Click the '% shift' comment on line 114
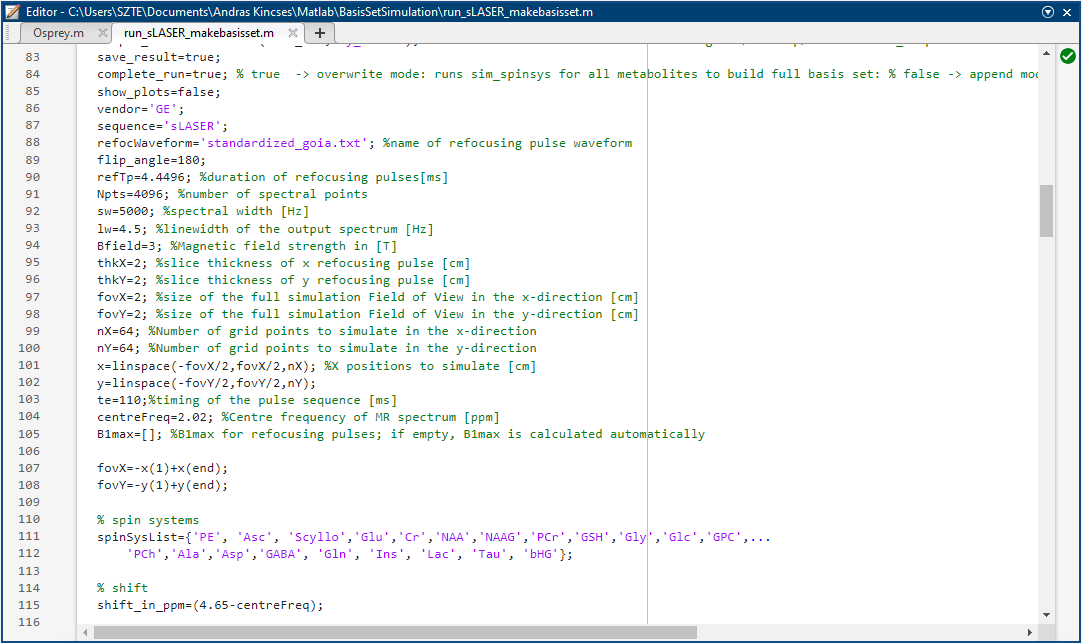1082x643 pixels. coord(122,588)
